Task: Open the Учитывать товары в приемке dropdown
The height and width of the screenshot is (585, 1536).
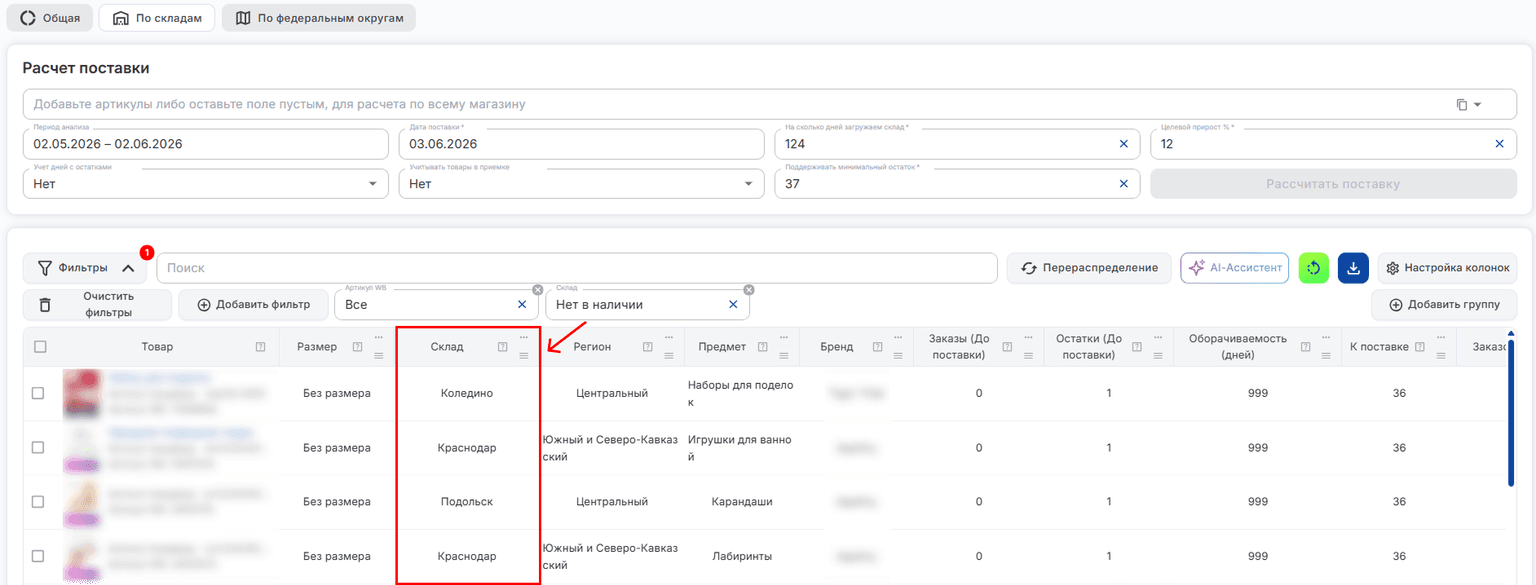Action: [x=581, y=184]
